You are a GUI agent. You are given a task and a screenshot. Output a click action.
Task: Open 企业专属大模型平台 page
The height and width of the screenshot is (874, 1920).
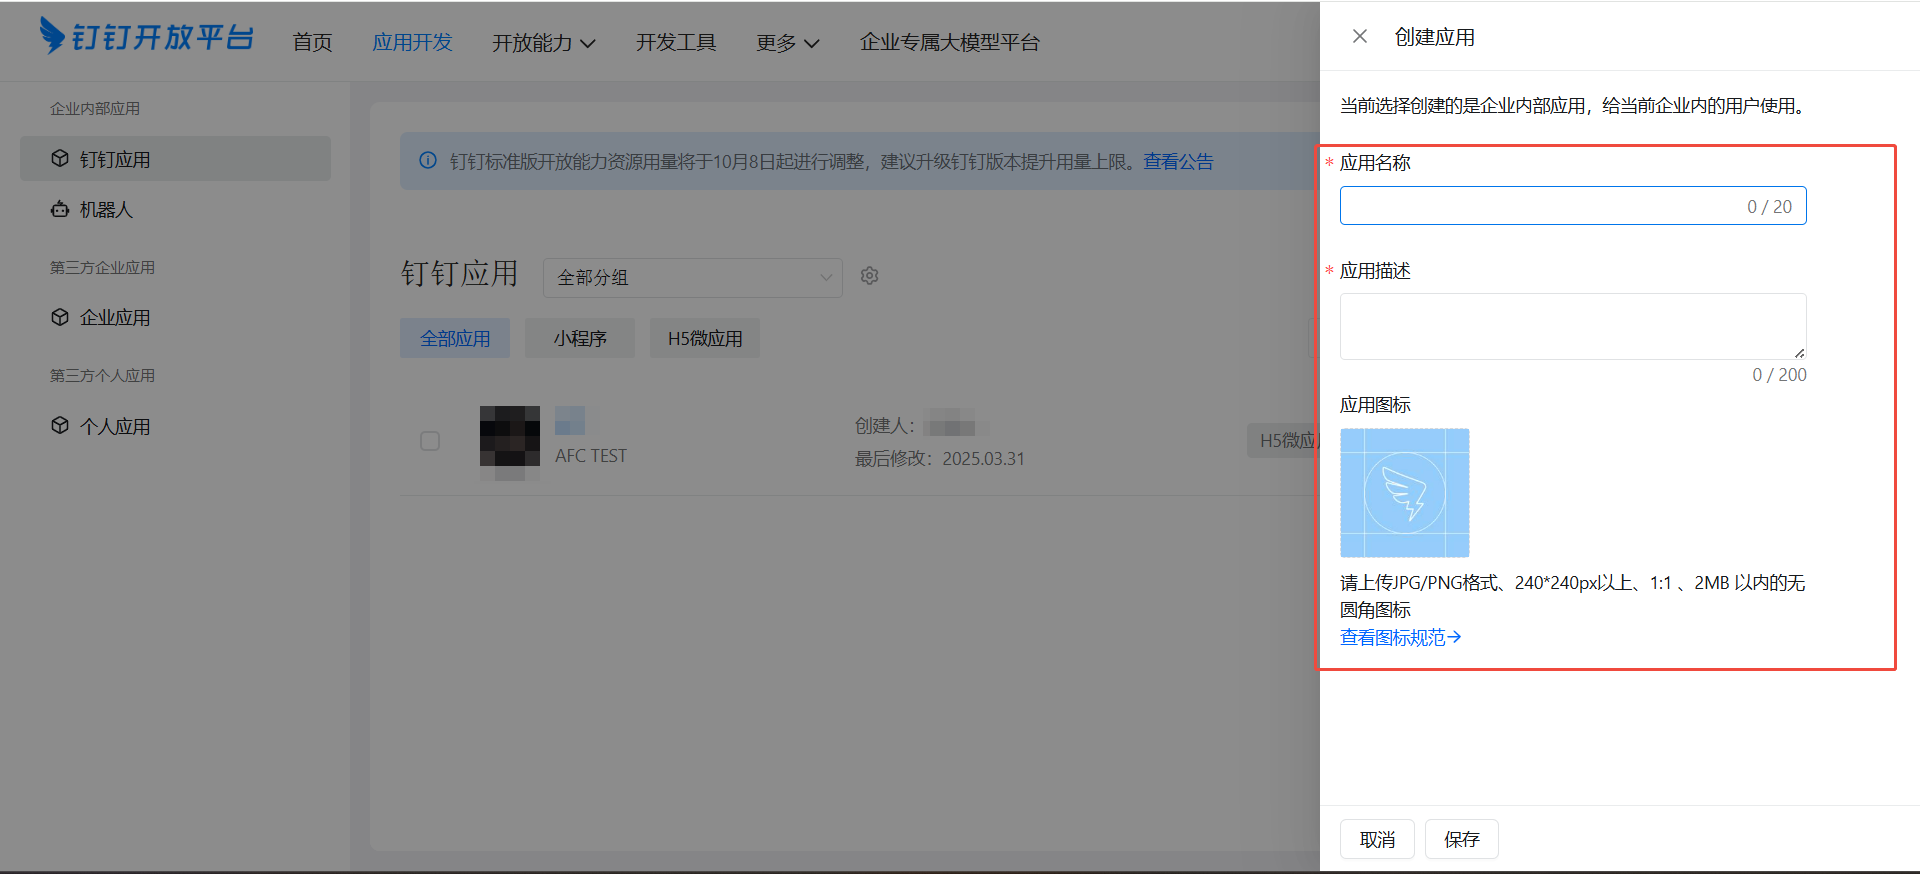[x=950, y=42]
